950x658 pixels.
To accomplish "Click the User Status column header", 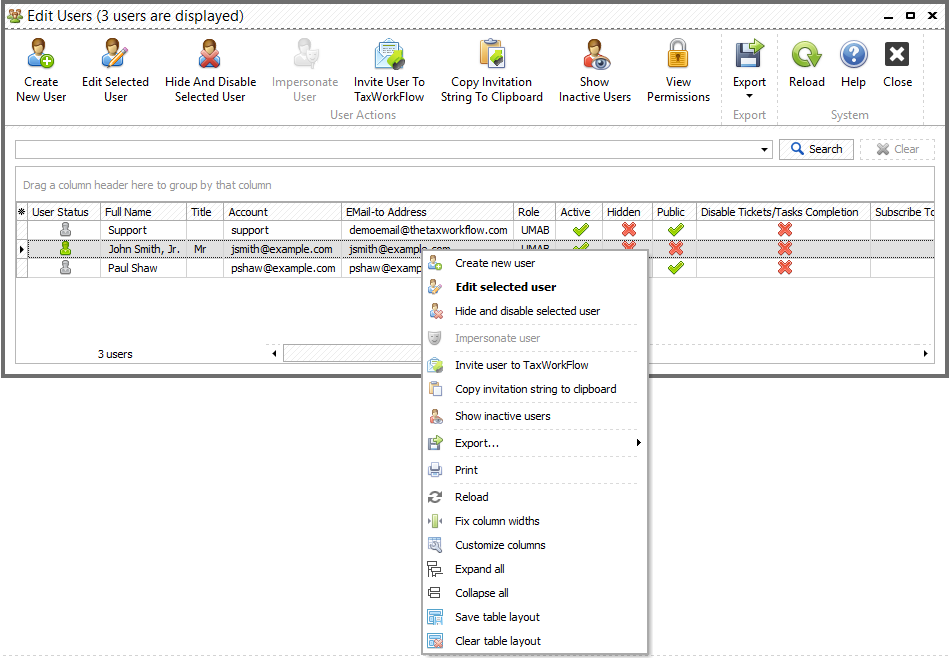I will pyautogui.click(x=64, y=211).
